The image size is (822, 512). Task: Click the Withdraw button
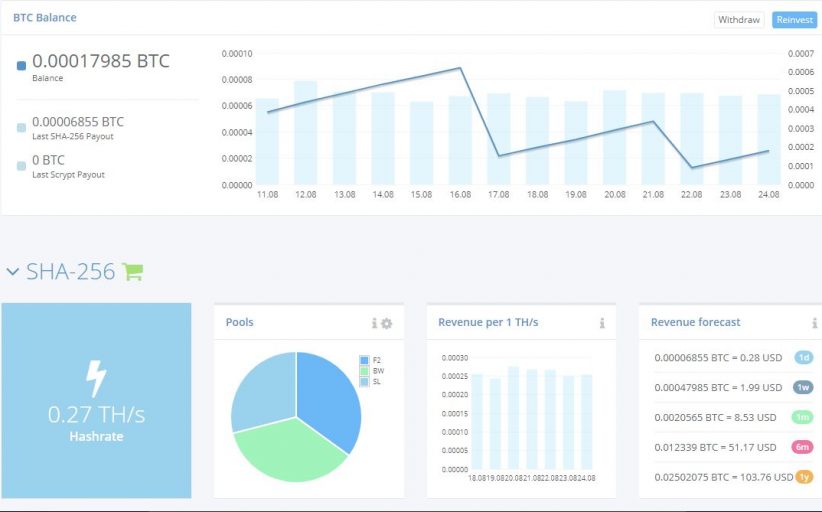tap(739, 20)
